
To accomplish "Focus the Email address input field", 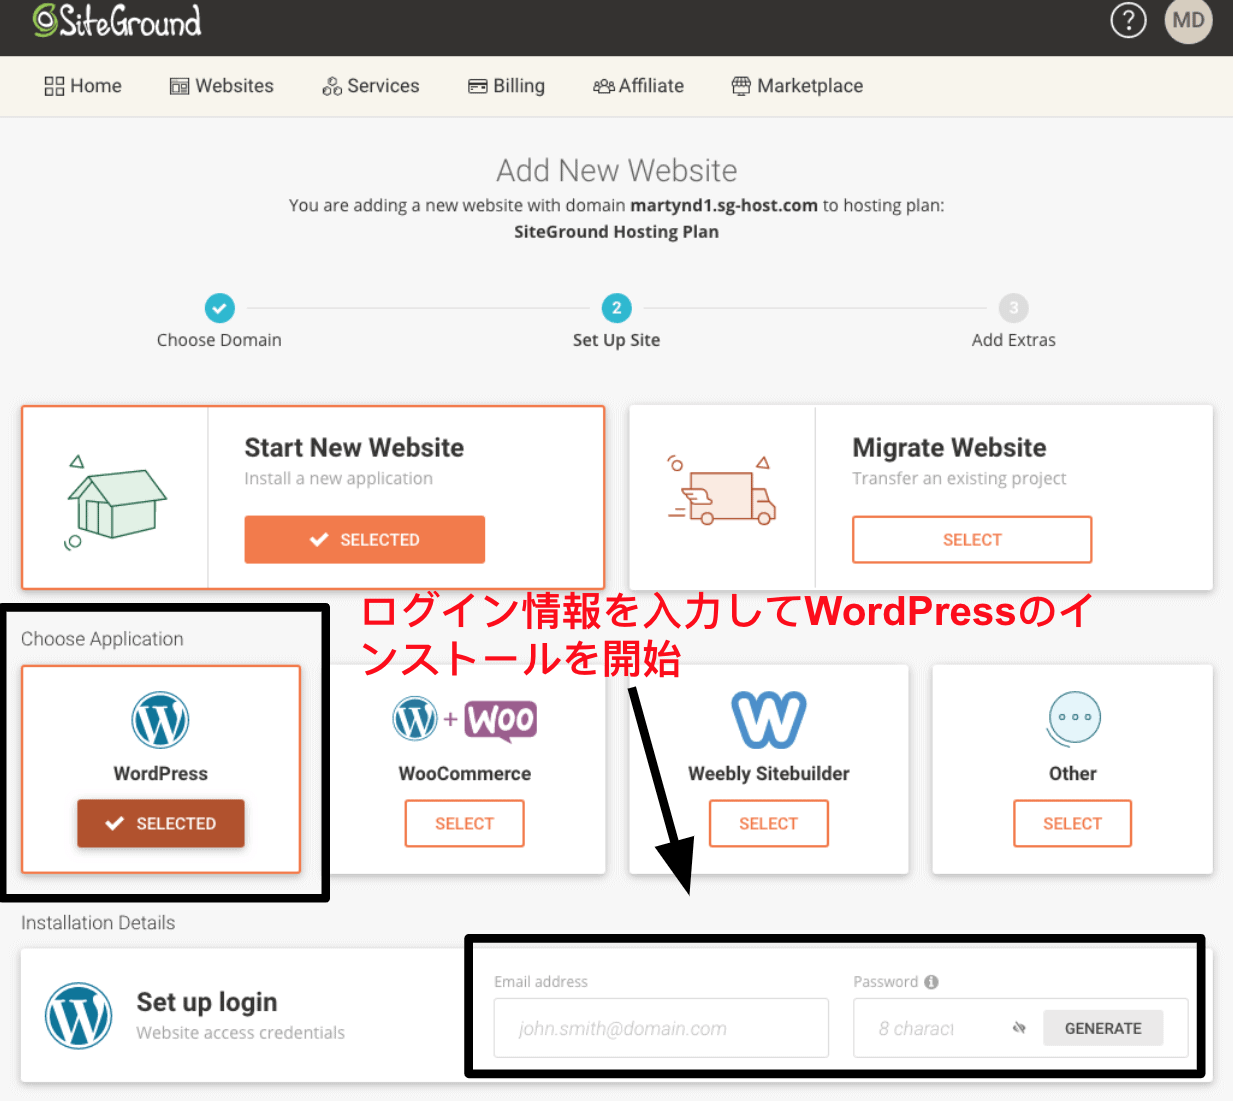I will point(661,1028).
